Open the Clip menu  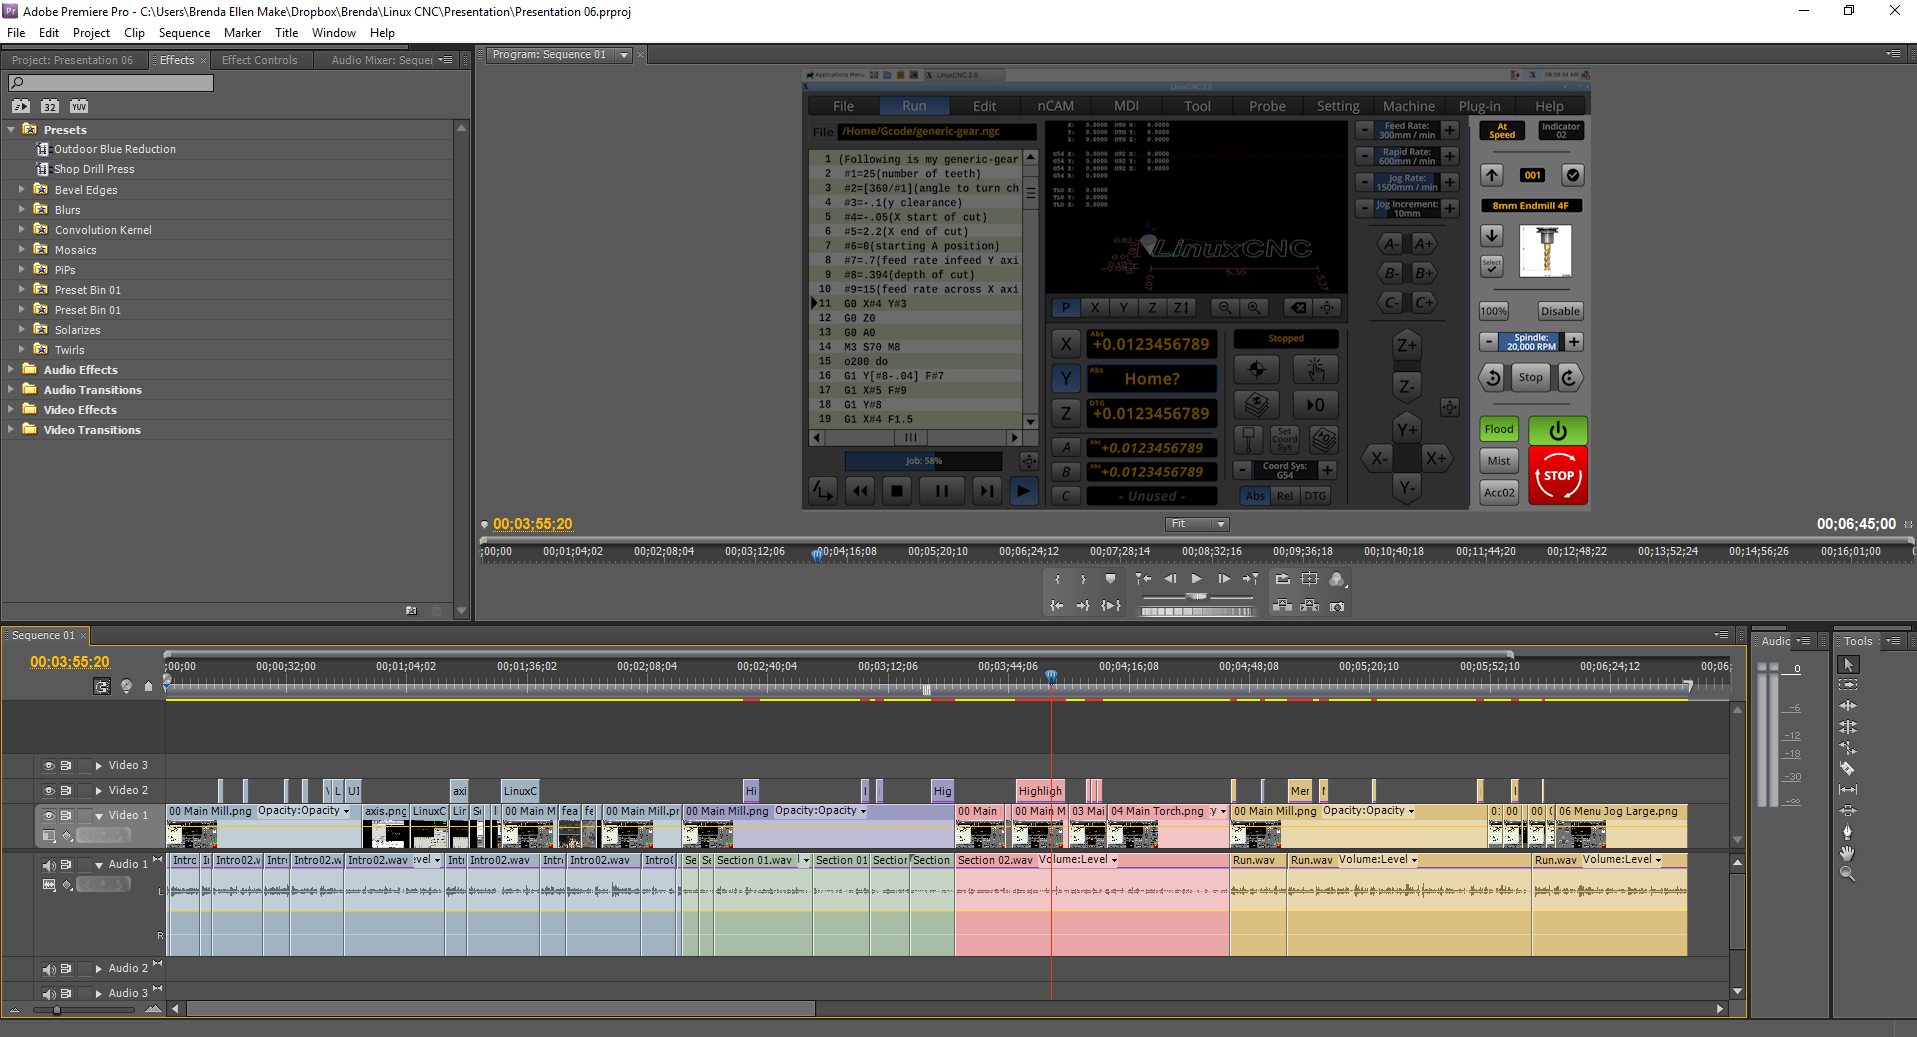click(134, 33)
